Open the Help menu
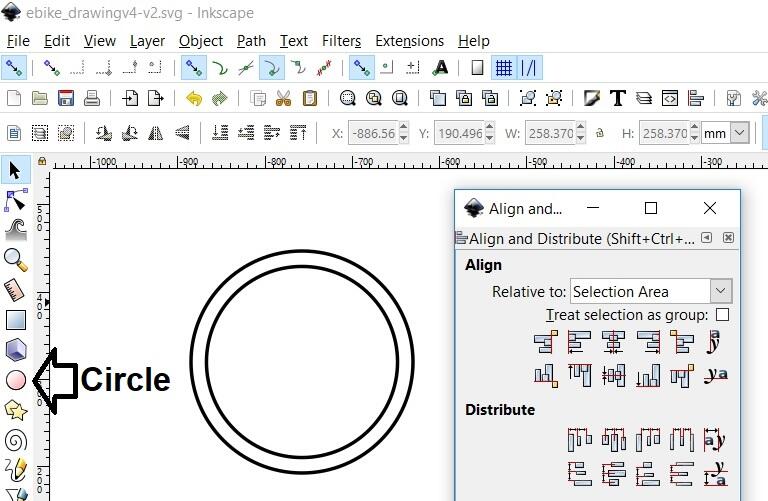This screenshot has width=768, height=501. tap(474, 41)
